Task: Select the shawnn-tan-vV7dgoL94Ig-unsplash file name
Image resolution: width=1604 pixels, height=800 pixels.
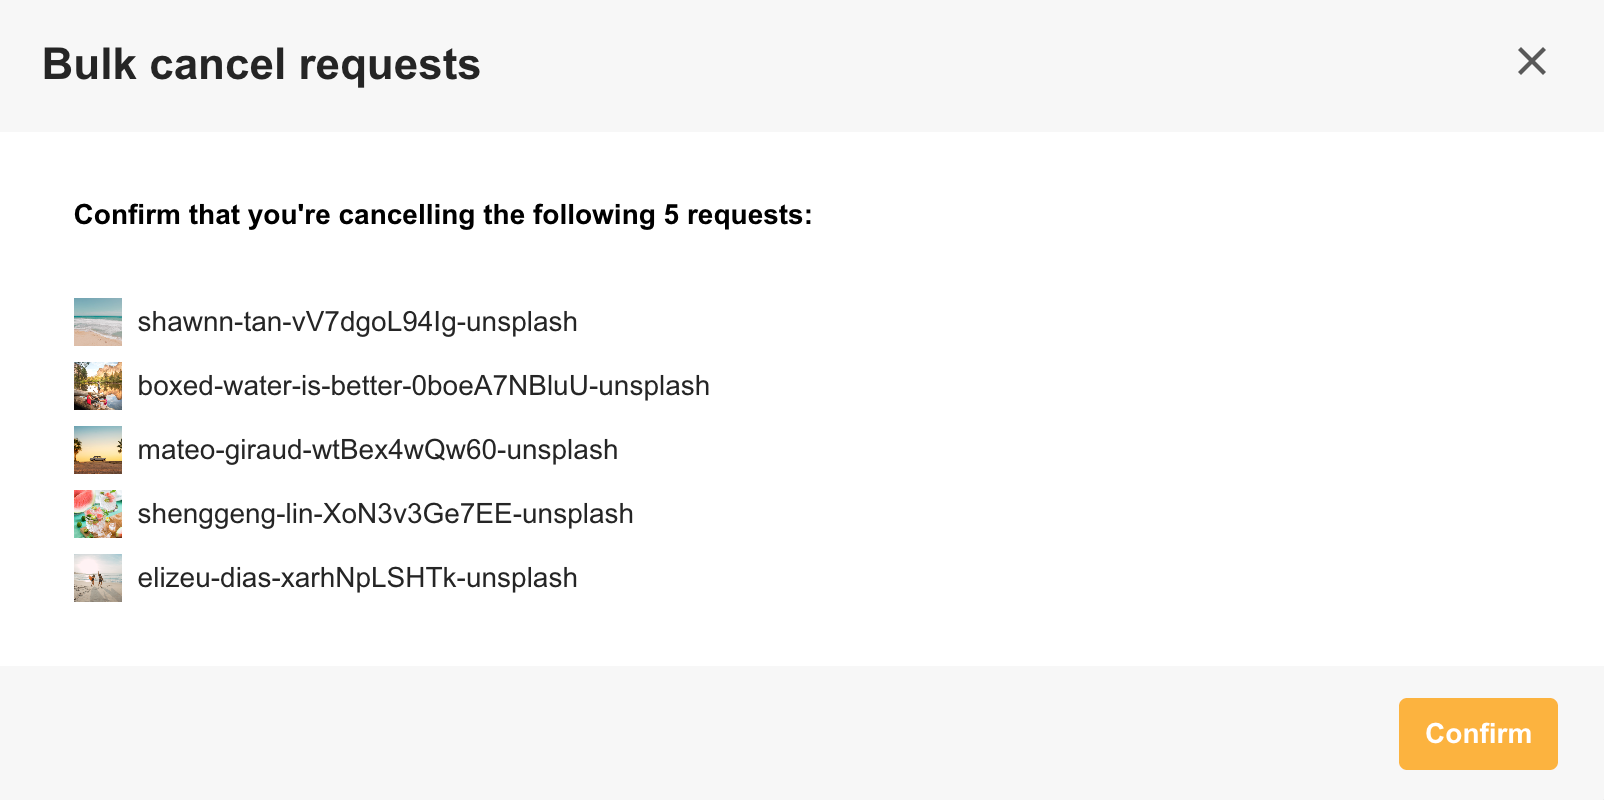Action: 358,322
